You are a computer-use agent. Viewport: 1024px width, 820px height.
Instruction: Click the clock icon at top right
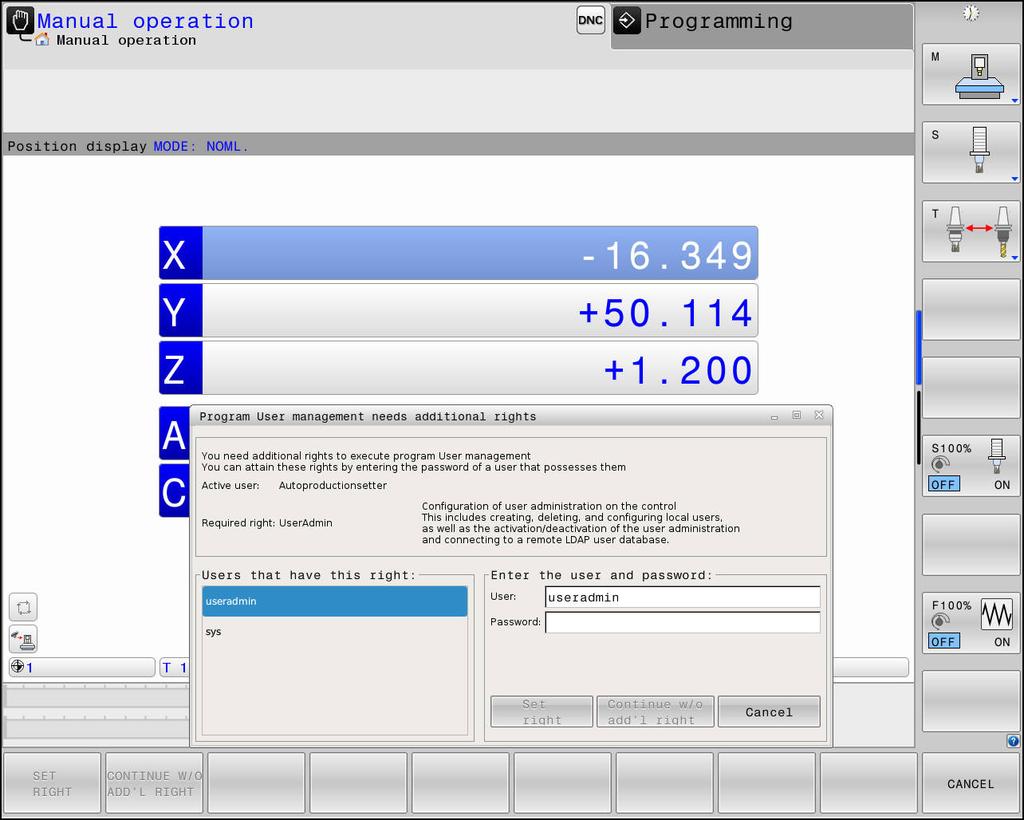pos(971,13)
